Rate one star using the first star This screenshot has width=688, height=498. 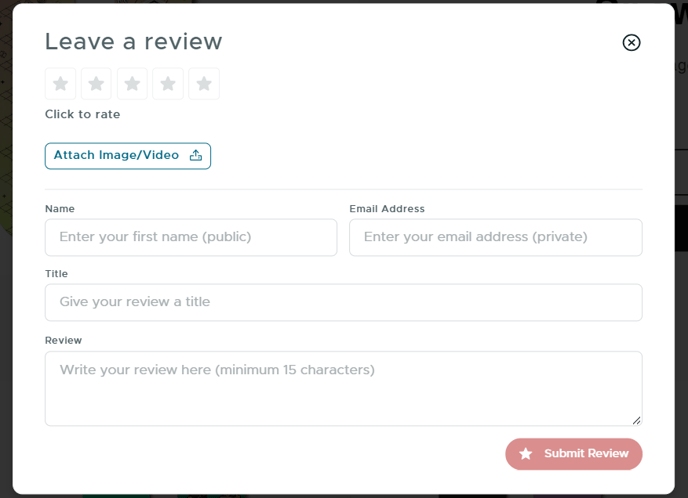click(x=61, y=84)
